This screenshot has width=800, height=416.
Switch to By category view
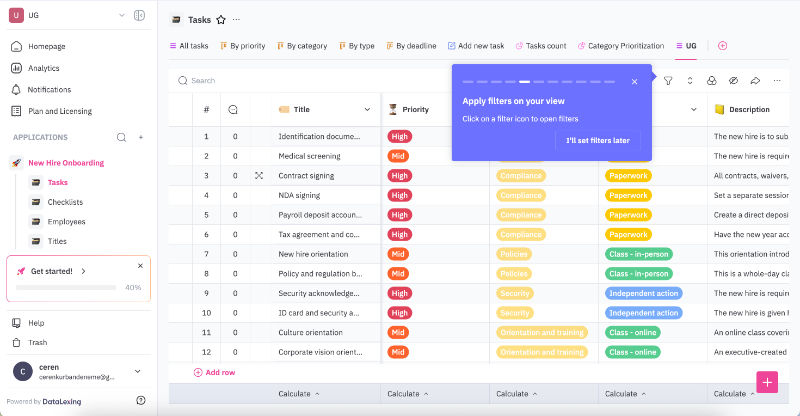point(302,46)
